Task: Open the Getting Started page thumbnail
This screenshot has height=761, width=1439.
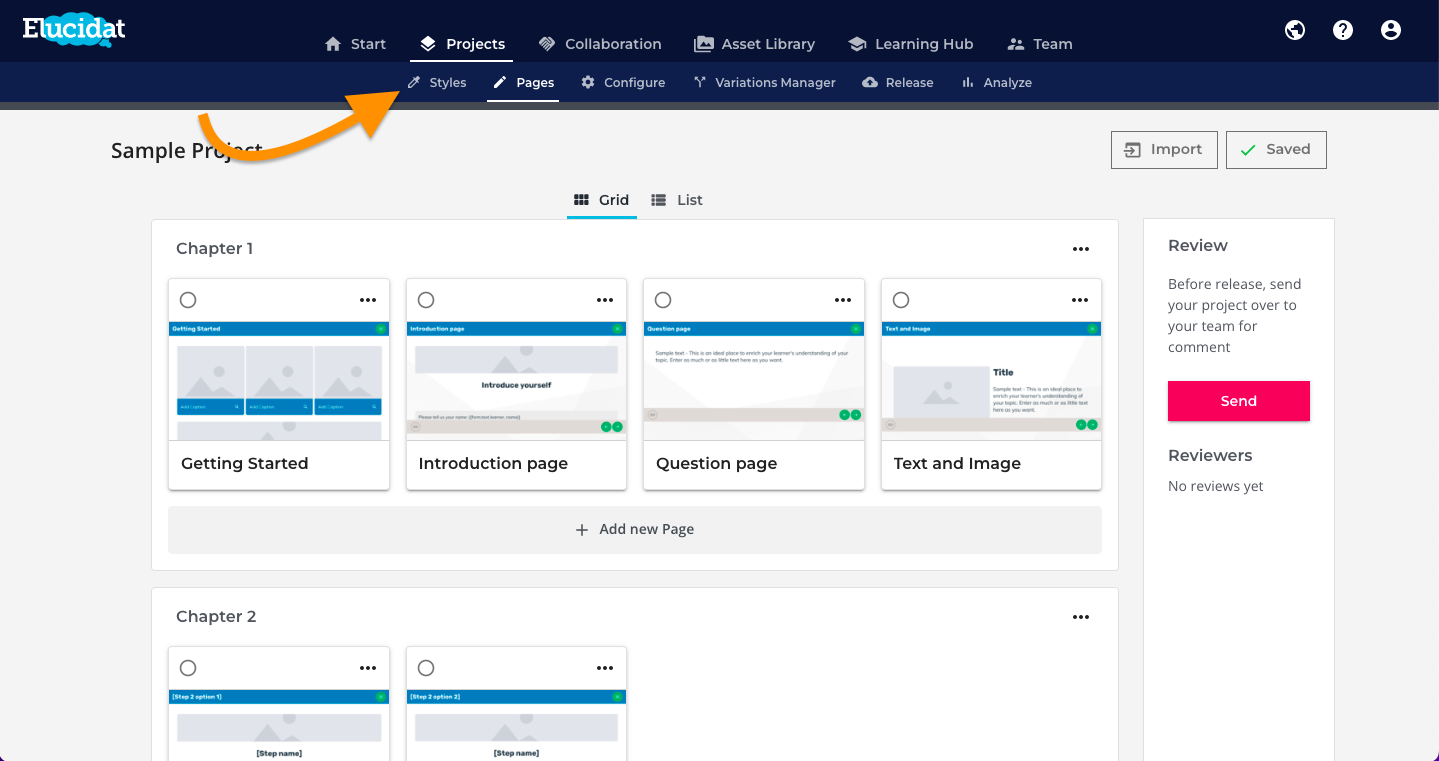Action: [279, 380]
